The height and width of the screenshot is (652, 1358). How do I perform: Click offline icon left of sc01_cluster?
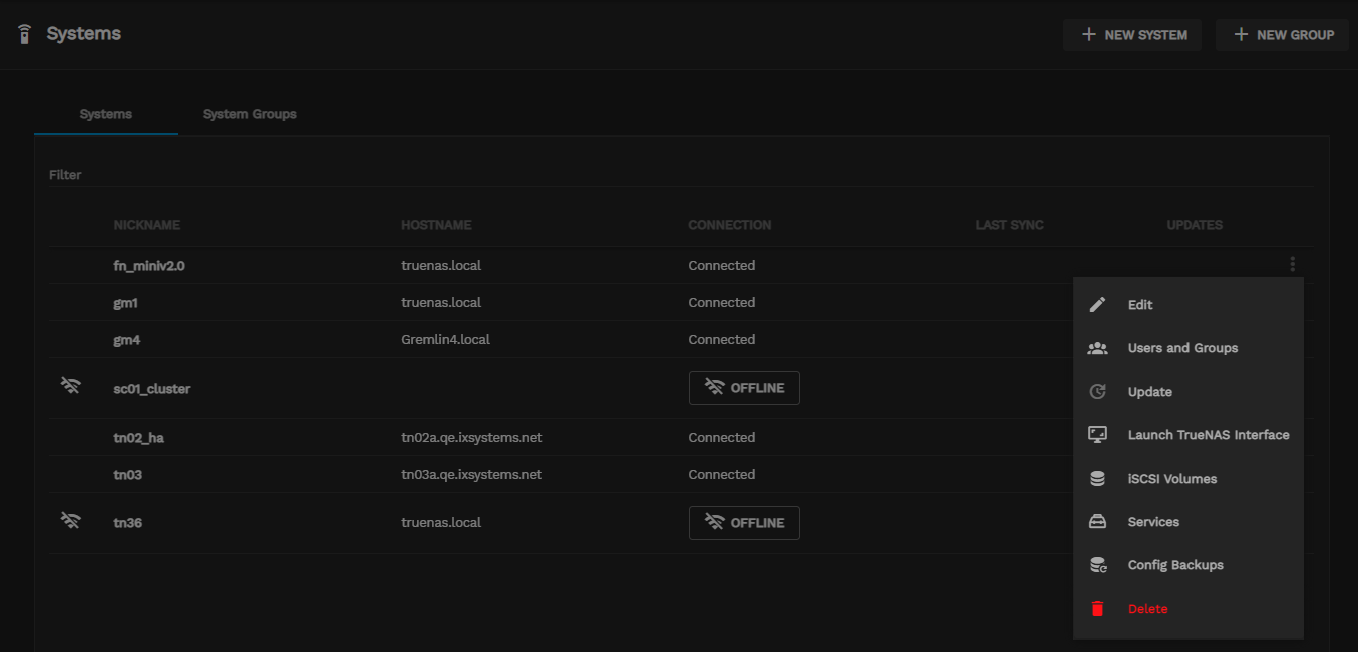[x=70, y=387]
